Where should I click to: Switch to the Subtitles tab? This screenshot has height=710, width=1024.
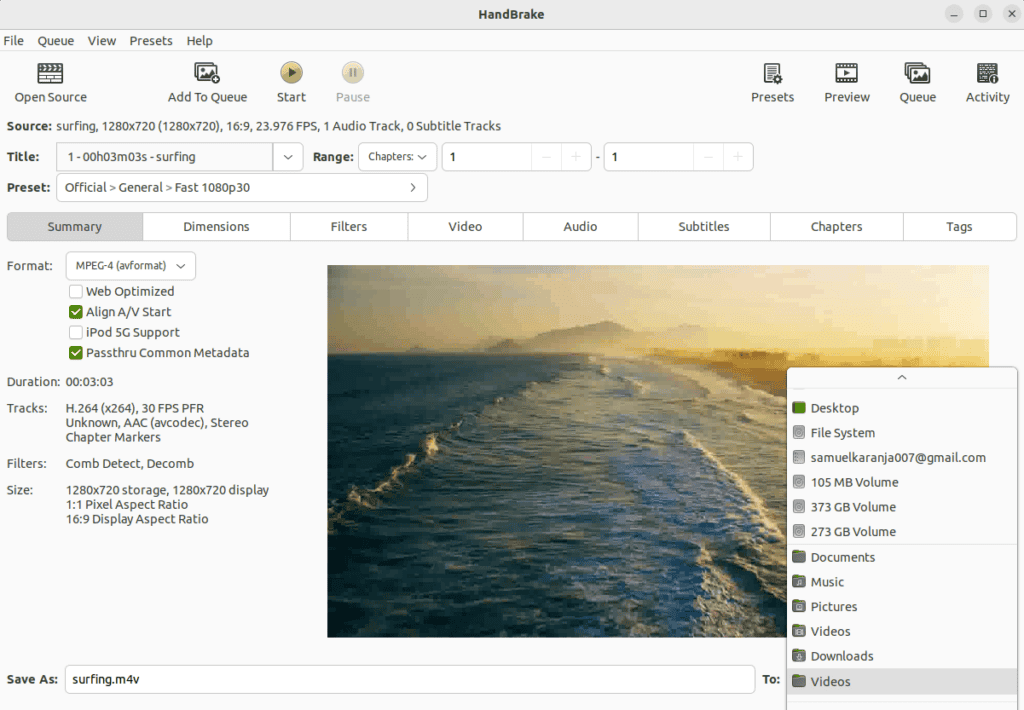coord(703,227)
